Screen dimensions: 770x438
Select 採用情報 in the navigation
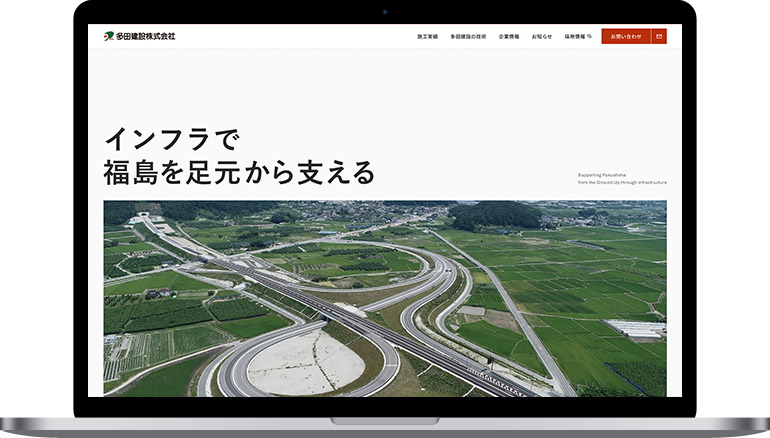pyautogui.click(x=574, y=36)
